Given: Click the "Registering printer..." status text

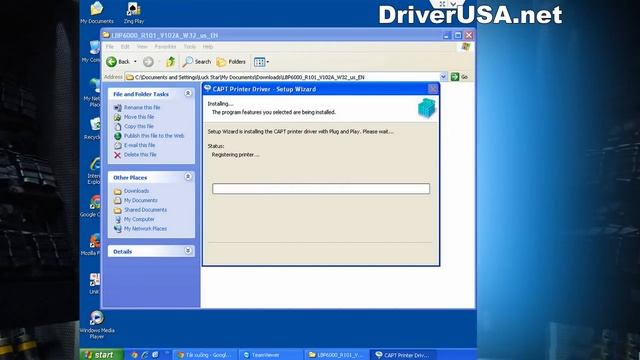Looking at the screenshot, I should pos(236,155).
